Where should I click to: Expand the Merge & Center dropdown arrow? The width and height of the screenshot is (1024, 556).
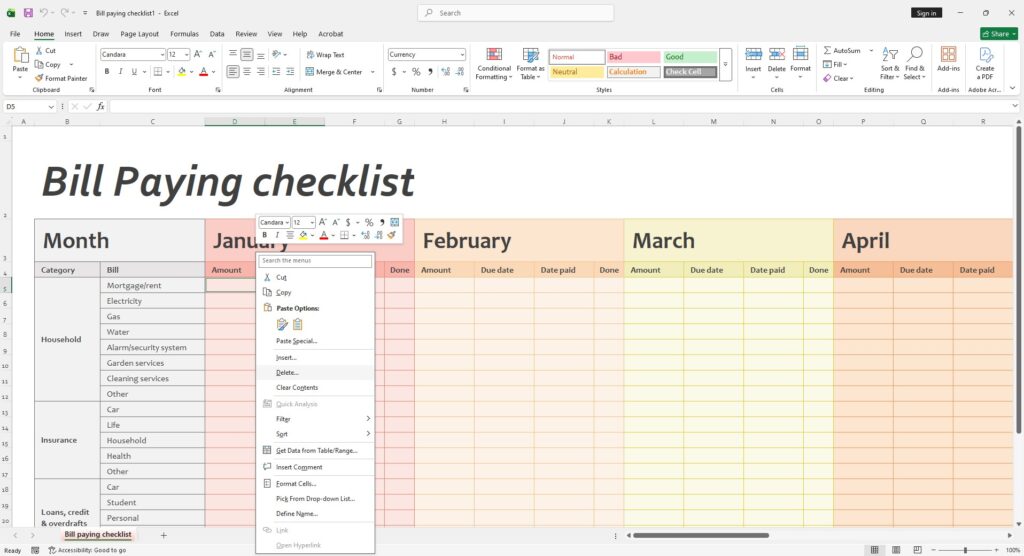(372, 72)
